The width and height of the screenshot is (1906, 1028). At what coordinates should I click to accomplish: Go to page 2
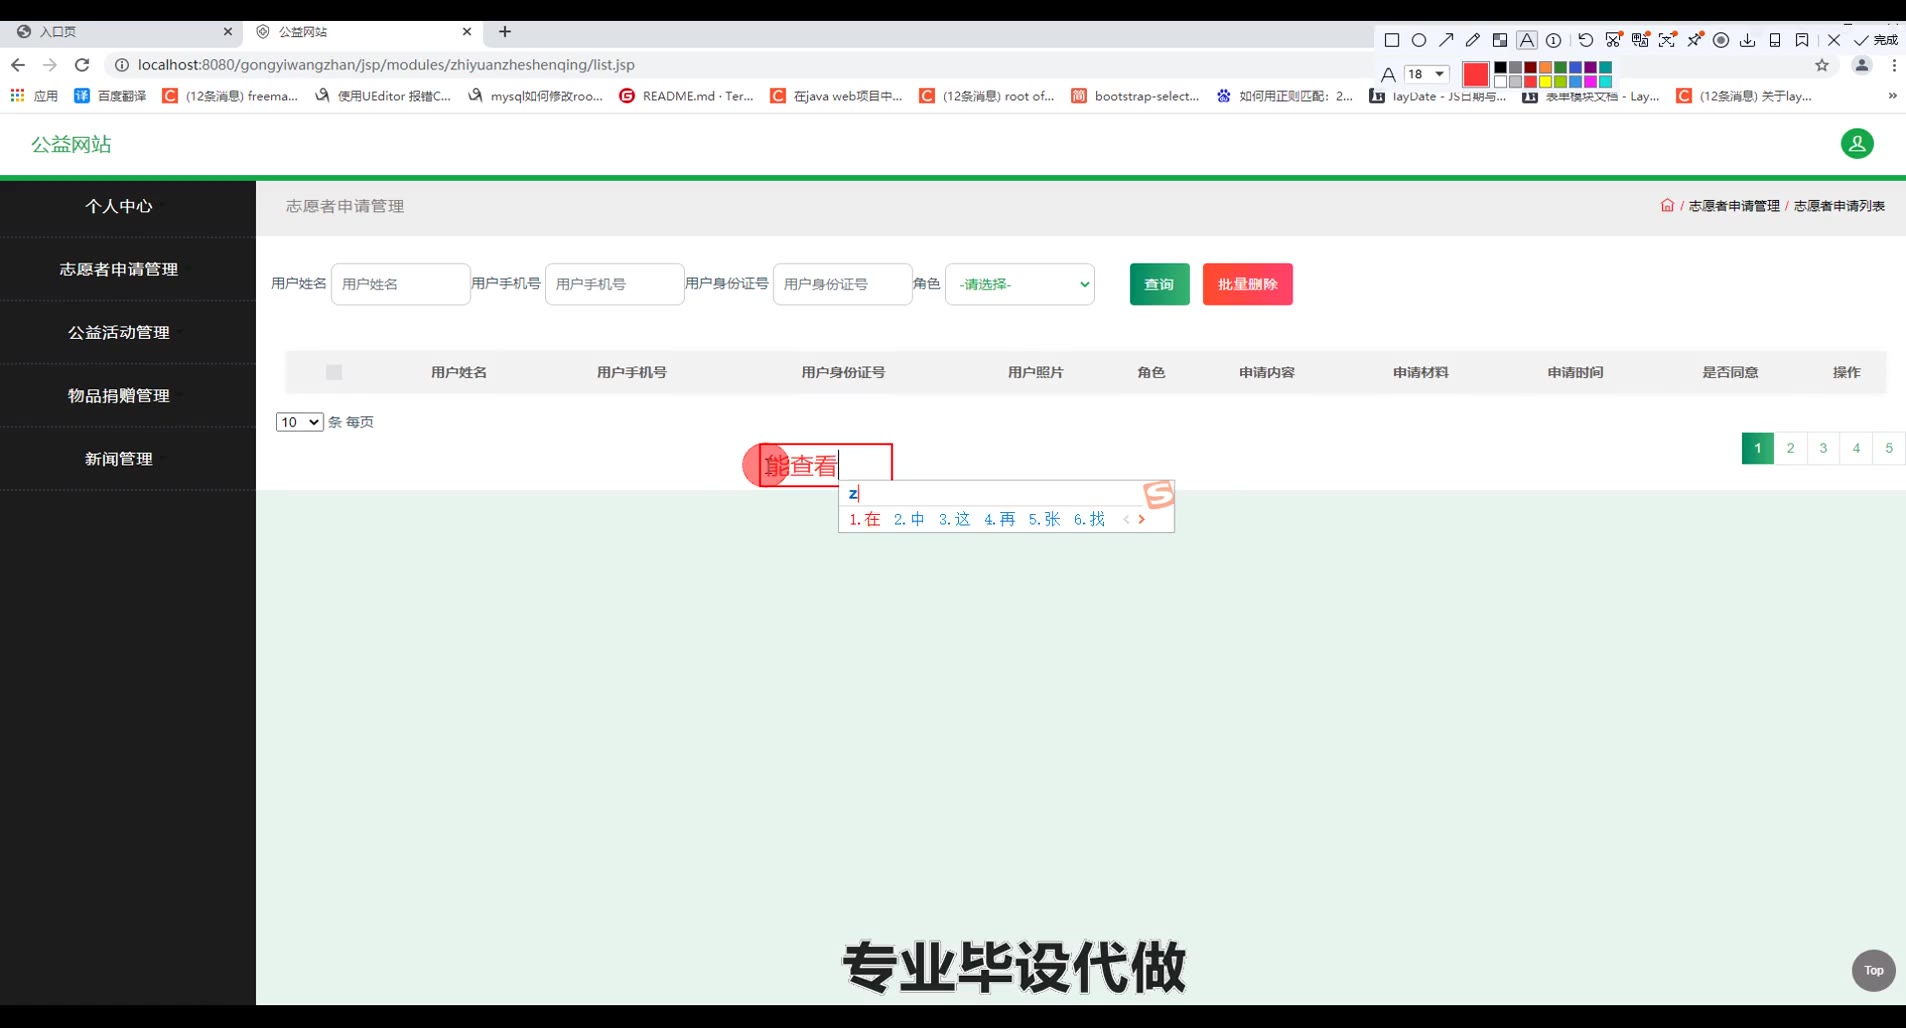1790,448
